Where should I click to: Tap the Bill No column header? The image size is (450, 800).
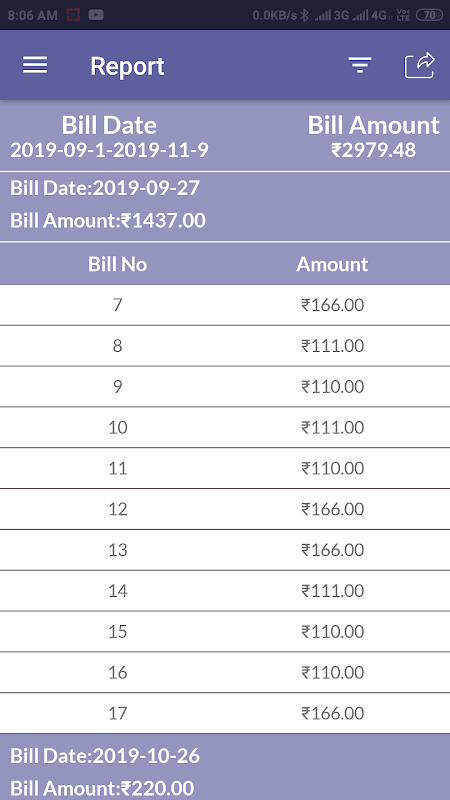point(117,264)
